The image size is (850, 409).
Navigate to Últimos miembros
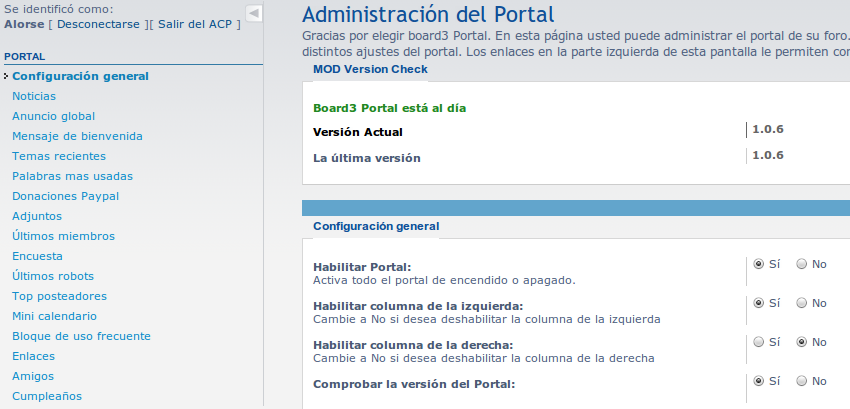coord(63,236)
